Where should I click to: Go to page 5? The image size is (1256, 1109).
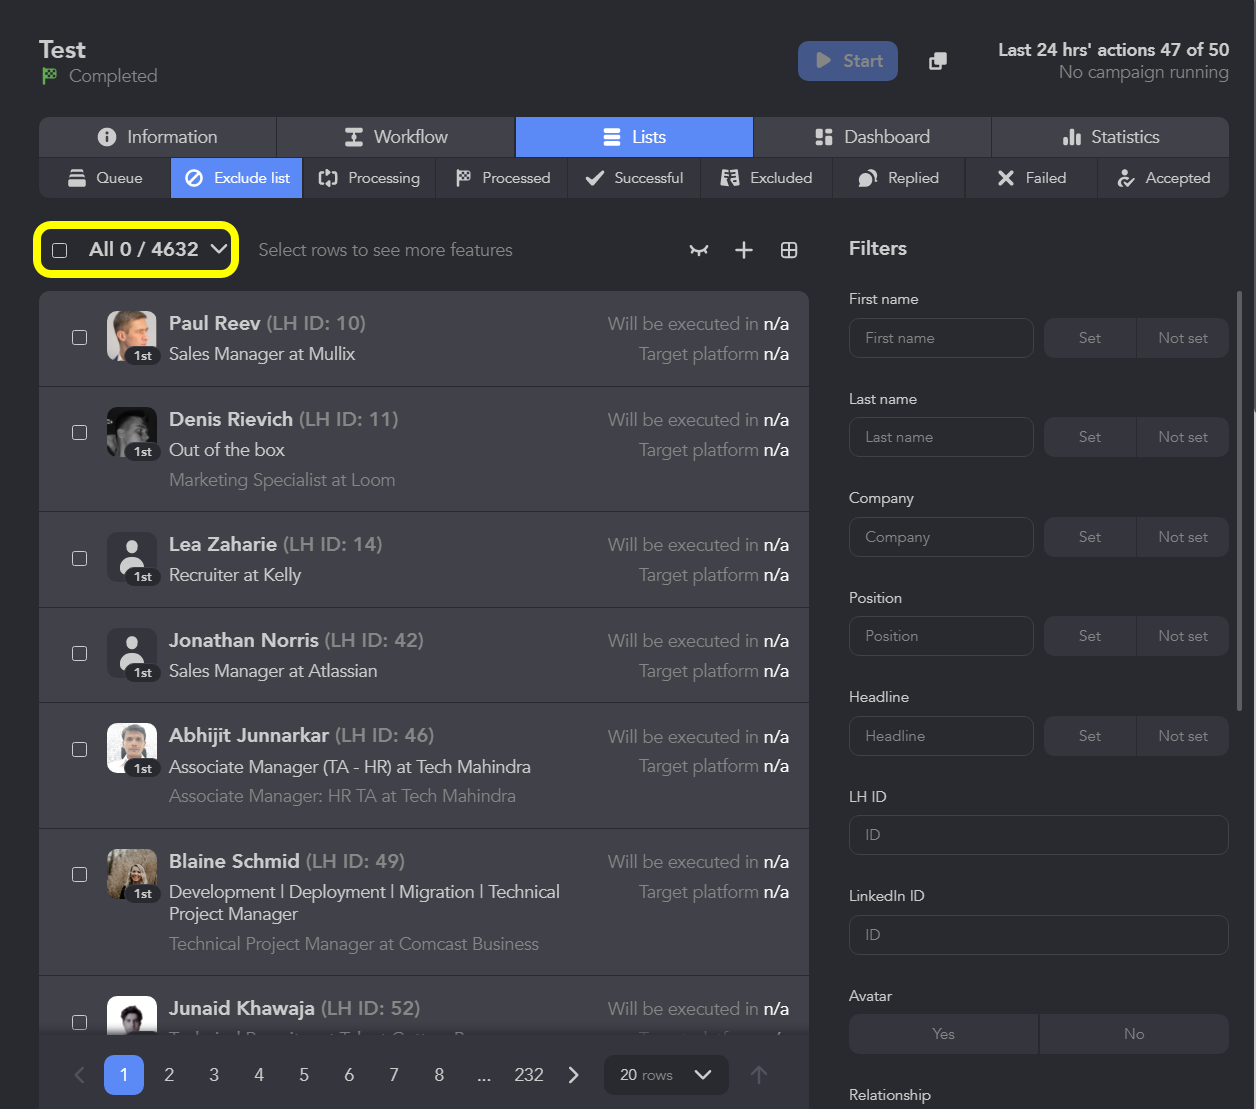tap(304, 1075)
